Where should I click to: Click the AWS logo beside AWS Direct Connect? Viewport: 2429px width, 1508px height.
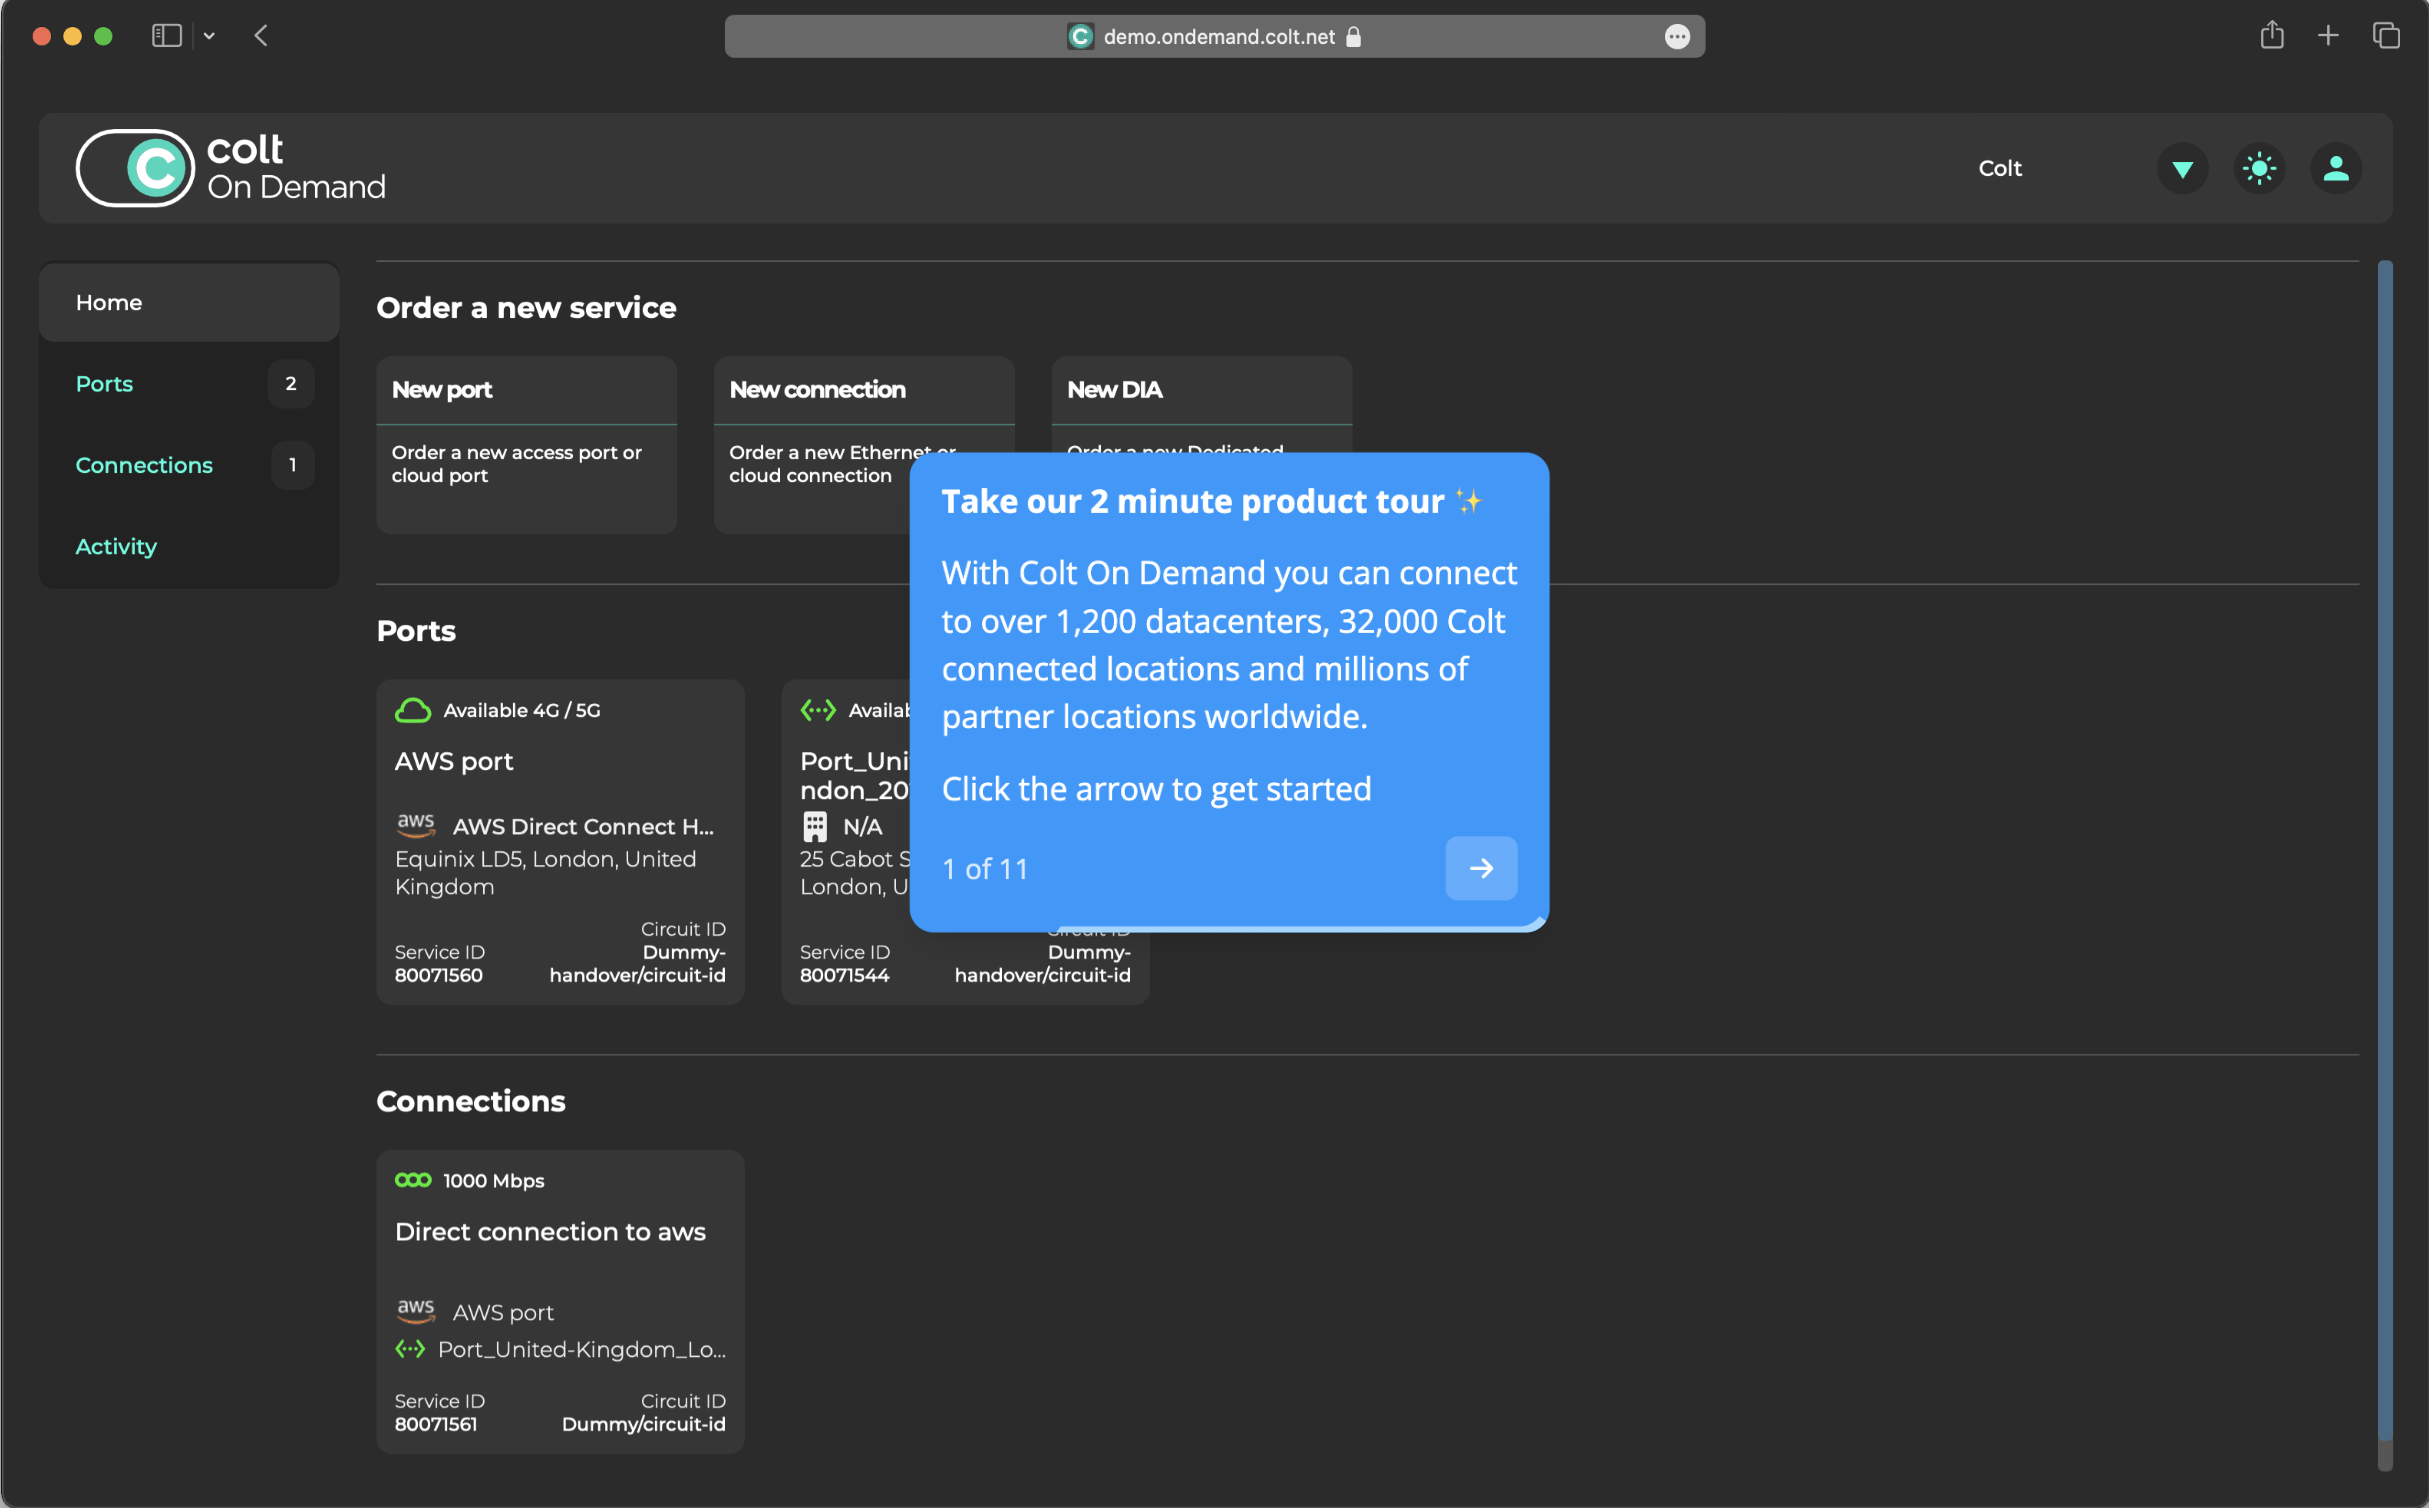coord(415,825)
